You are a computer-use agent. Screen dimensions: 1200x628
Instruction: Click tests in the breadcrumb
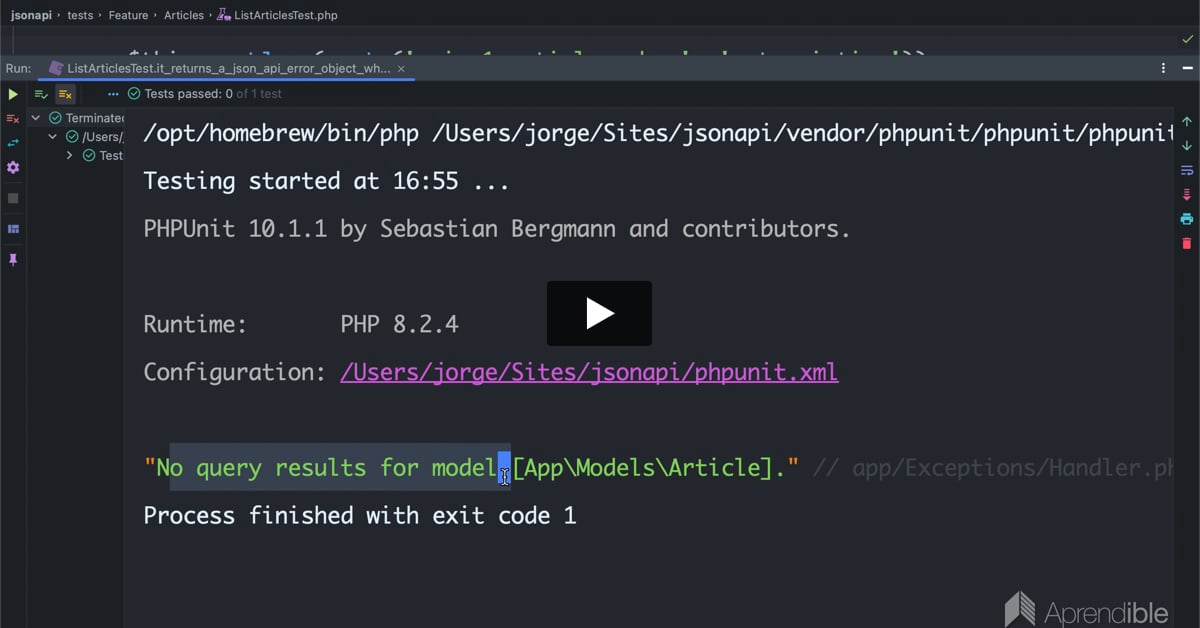81,15
